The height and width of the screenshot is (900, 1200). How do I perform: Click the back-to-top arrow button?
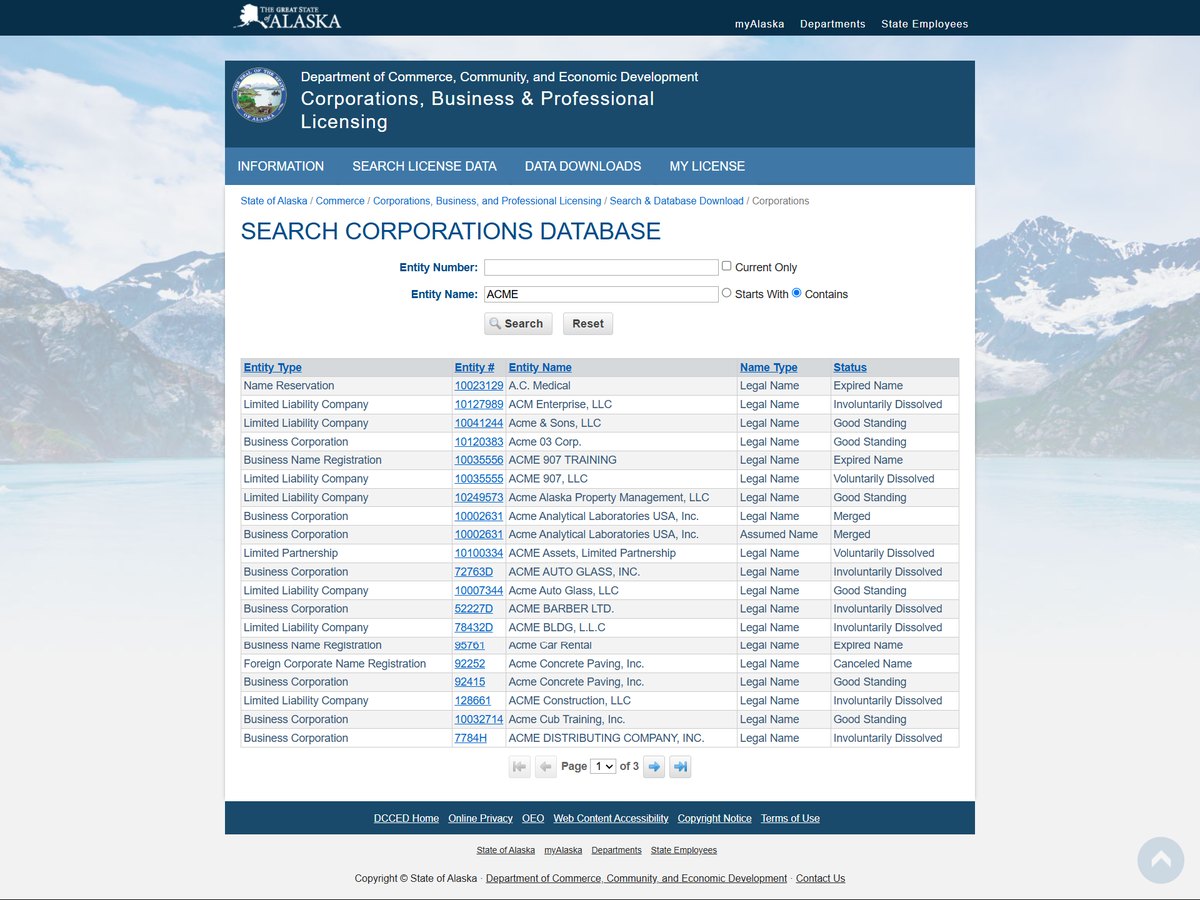1161,860
